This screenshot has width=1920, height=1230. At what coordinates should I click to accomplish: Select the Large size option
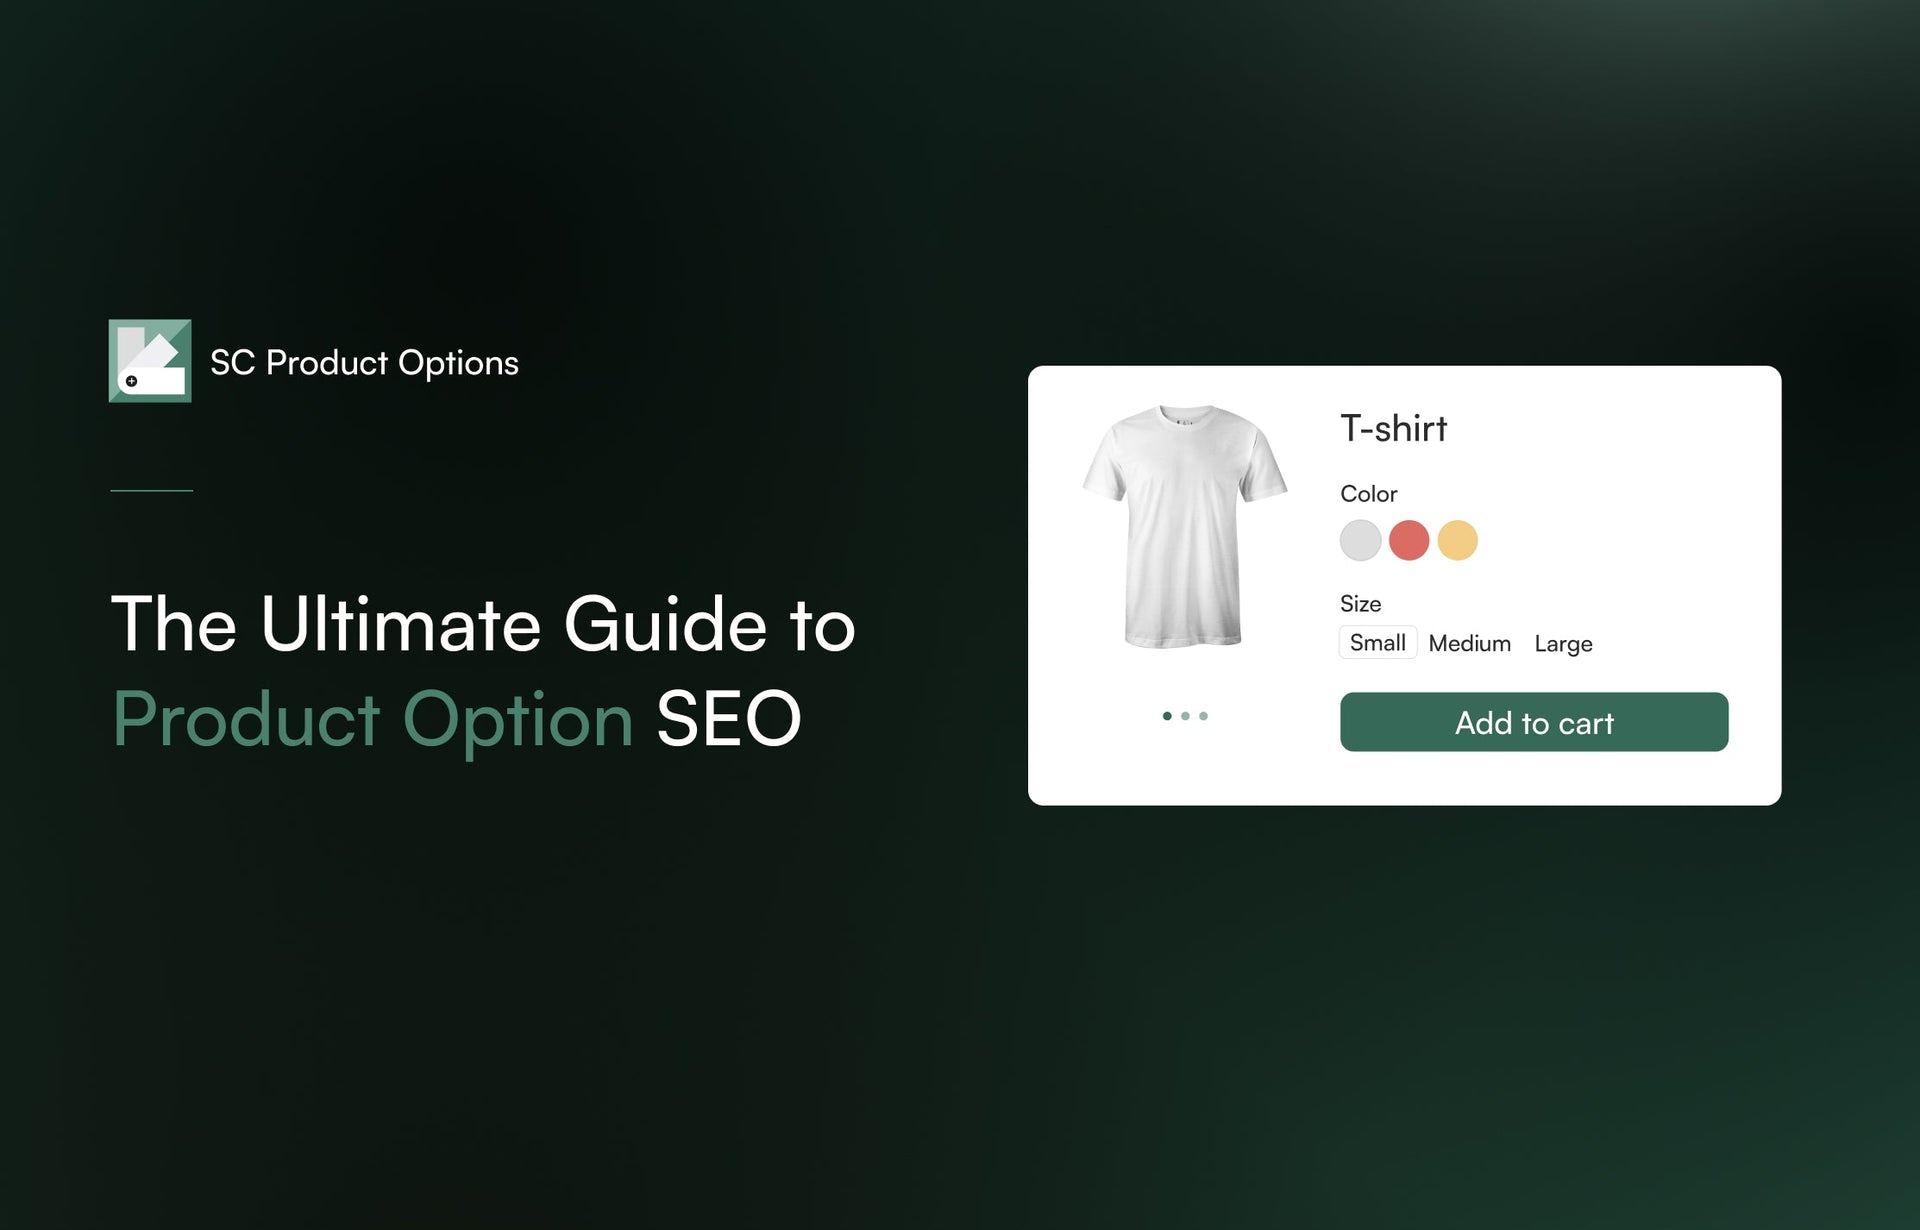click(x=1563, y=644)
